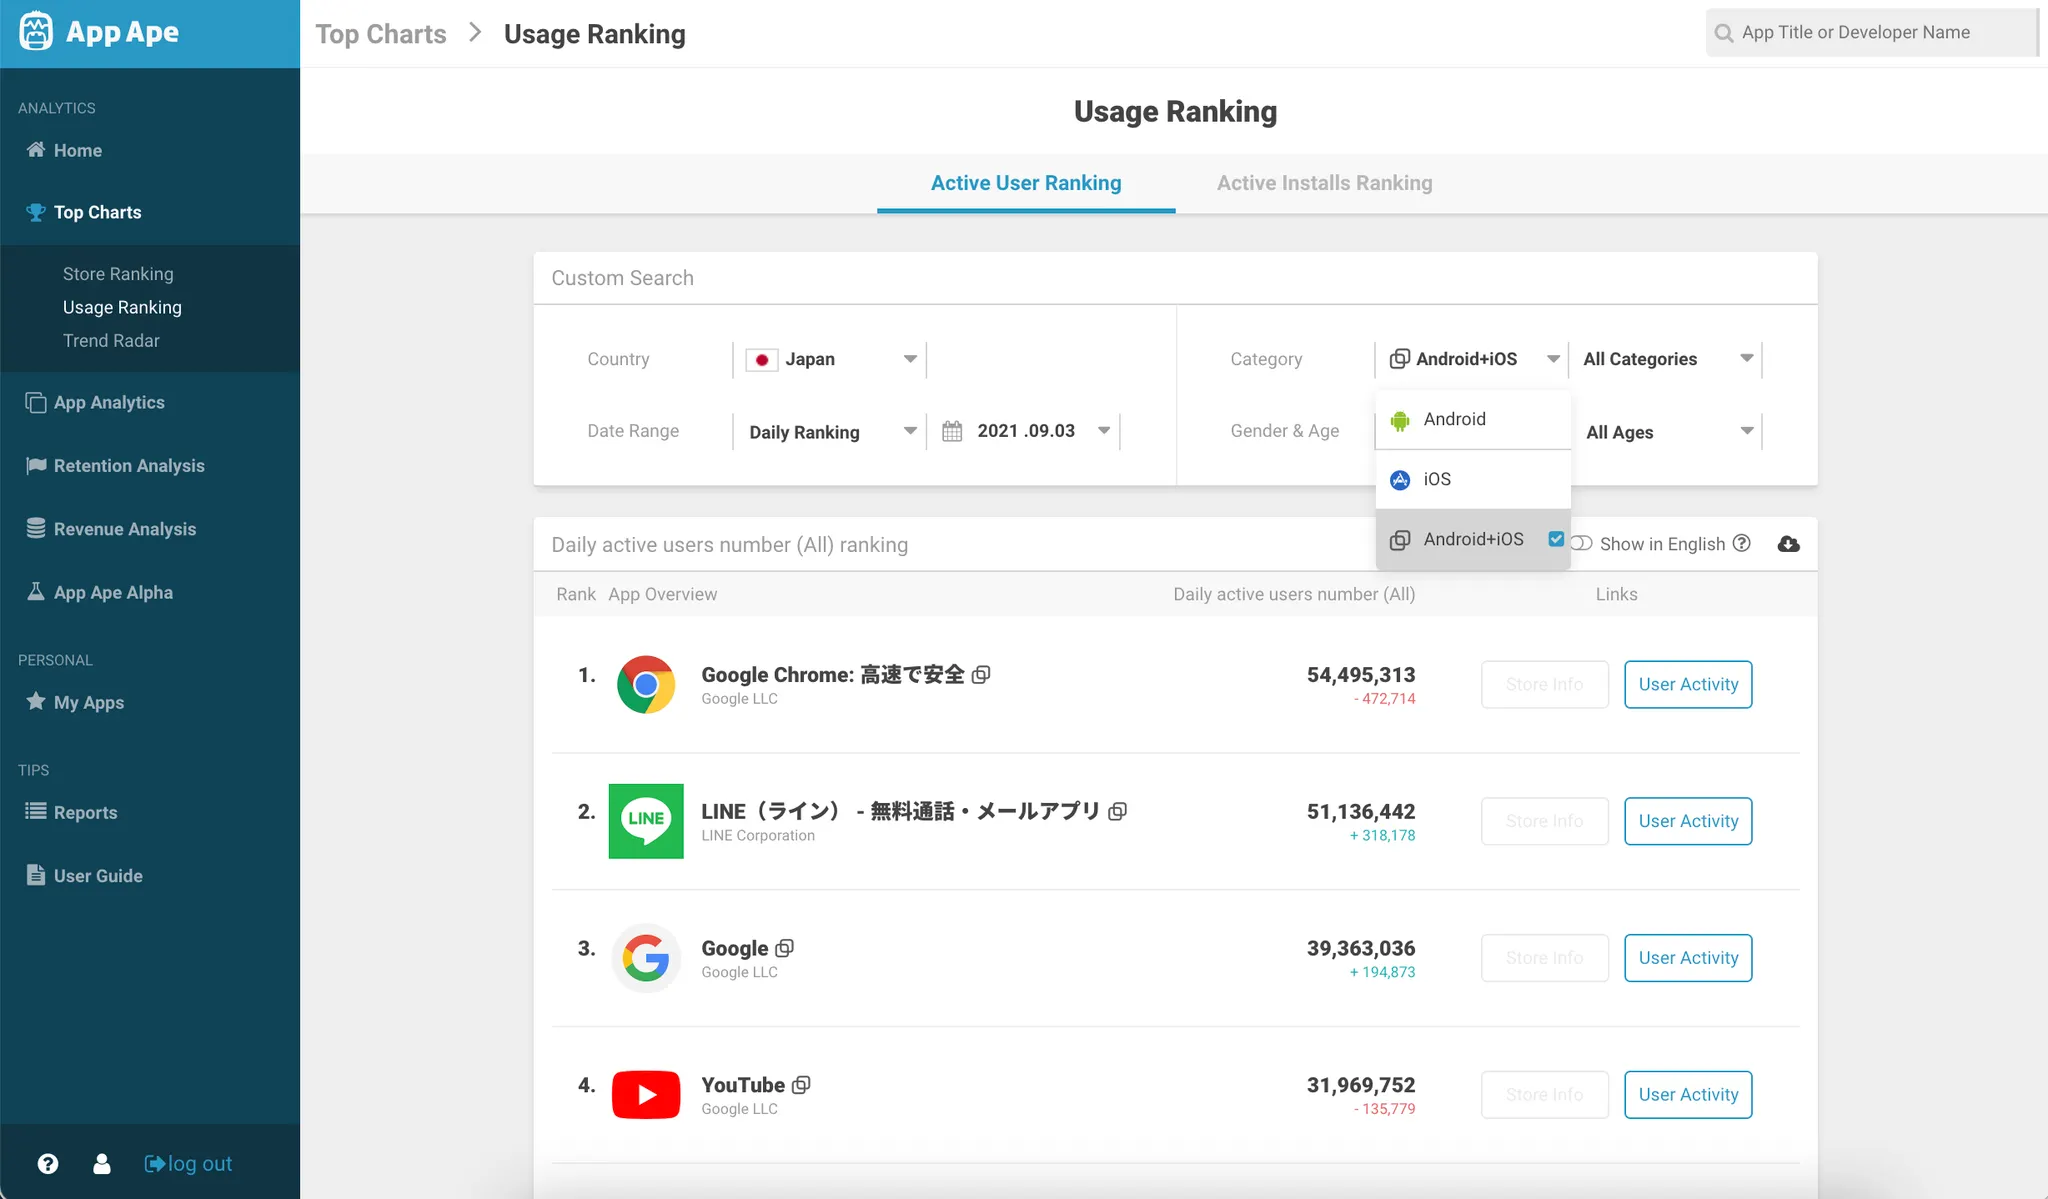The image size is (2048, 1199).
Task: Focus the App Title search field
Action: 1870,32
